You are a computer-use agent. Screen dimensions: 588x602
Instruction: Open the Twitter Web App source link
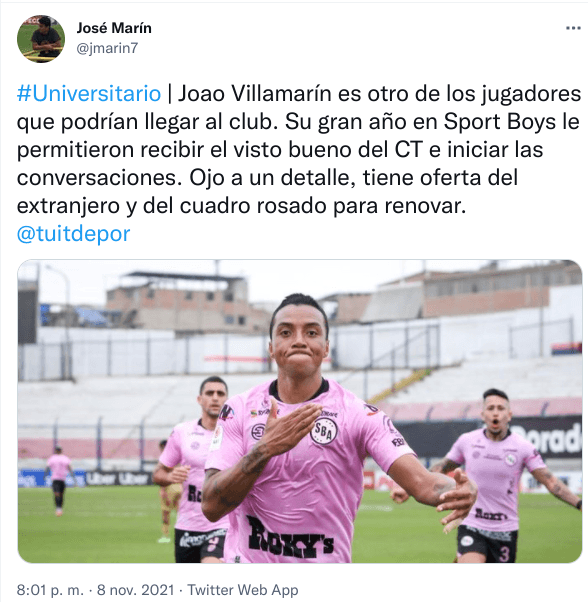point(243,590)
